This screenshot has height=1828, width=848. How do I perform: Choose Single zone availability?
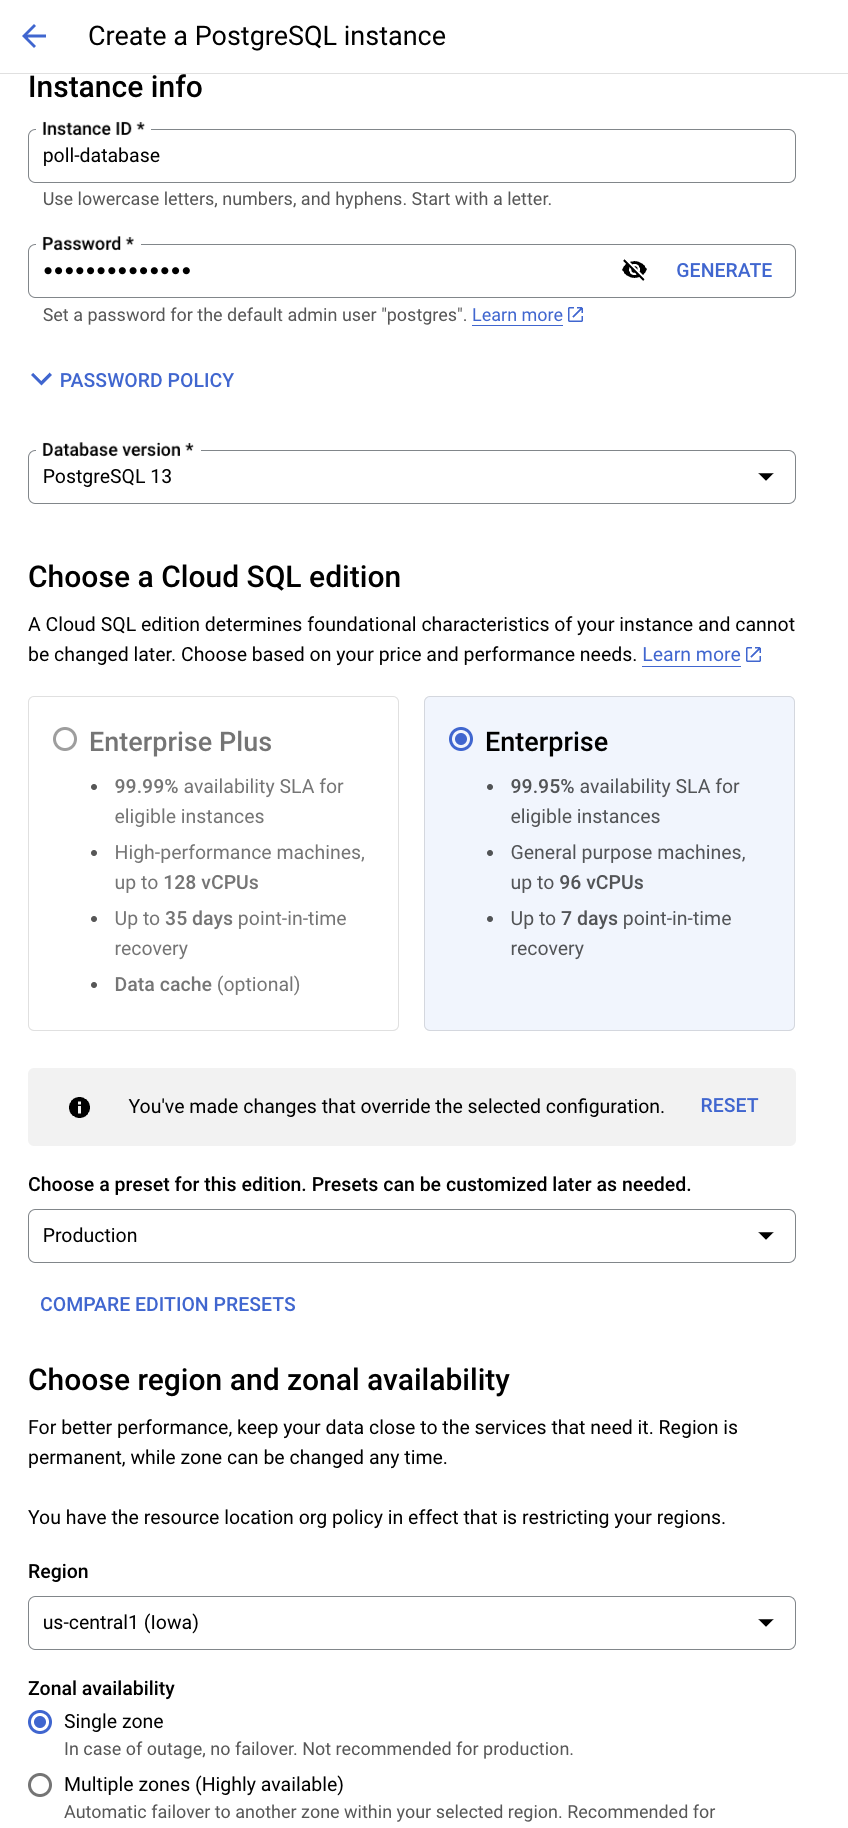click(40, 1722)
